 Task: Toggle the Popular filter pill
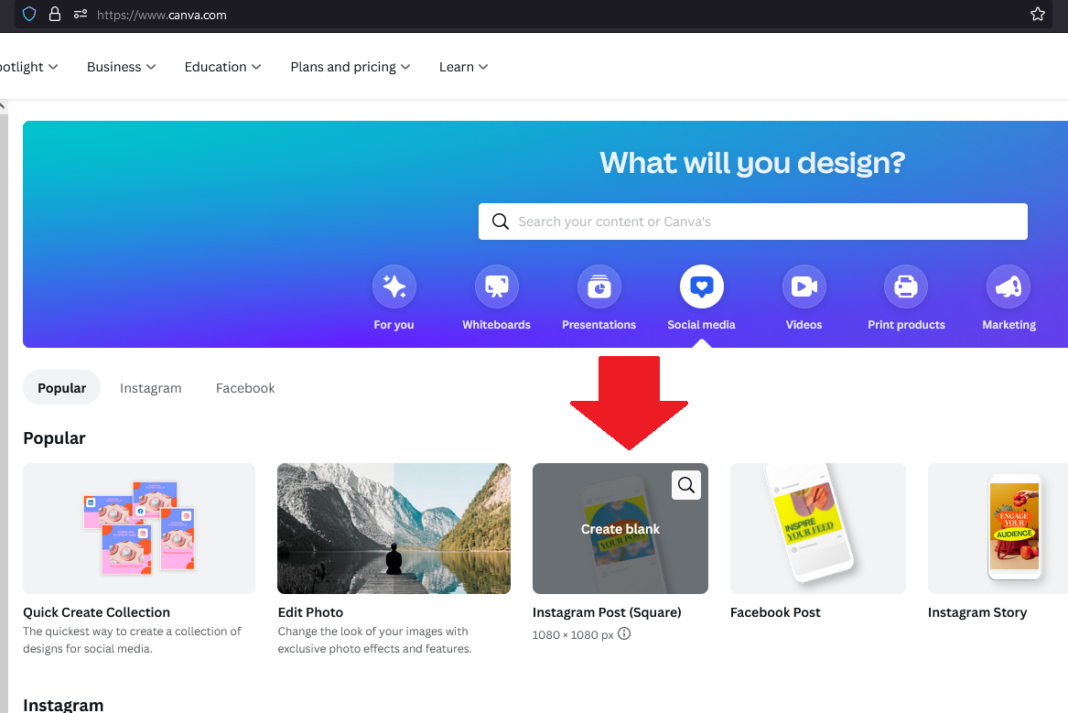[x=61, y=388]
